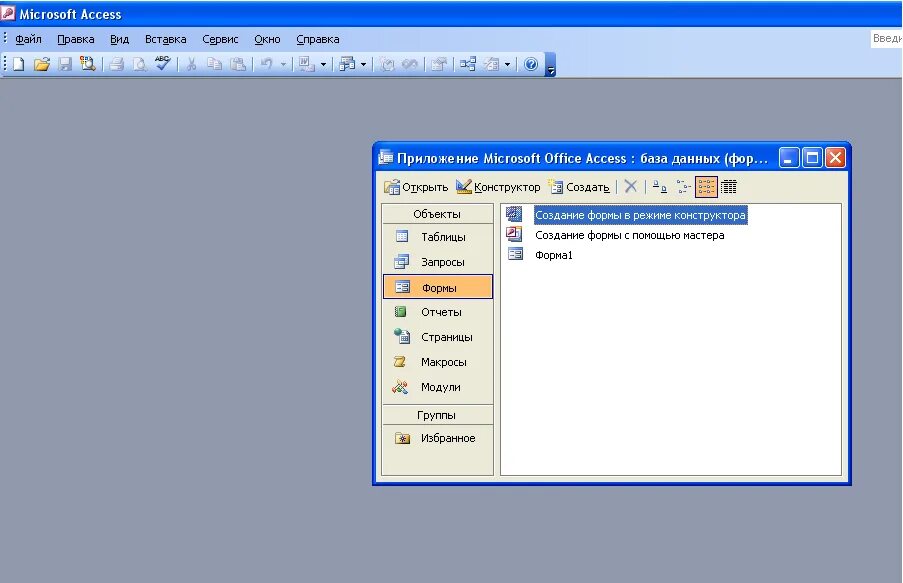Select Страницы in objects pane
Screen dimensions: 903x583
coord(438,337)
